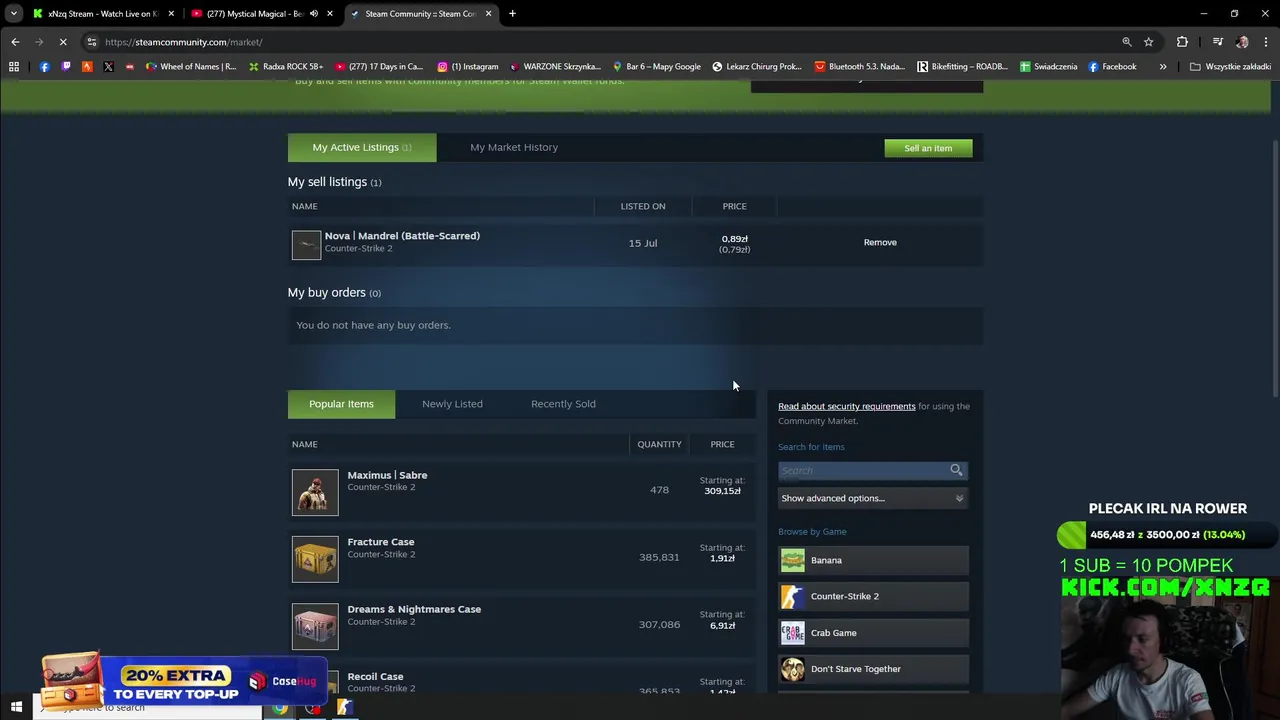Screen dimensions: 1280x720
Task: Stop page loading with the X button
Action: (63, 42)
